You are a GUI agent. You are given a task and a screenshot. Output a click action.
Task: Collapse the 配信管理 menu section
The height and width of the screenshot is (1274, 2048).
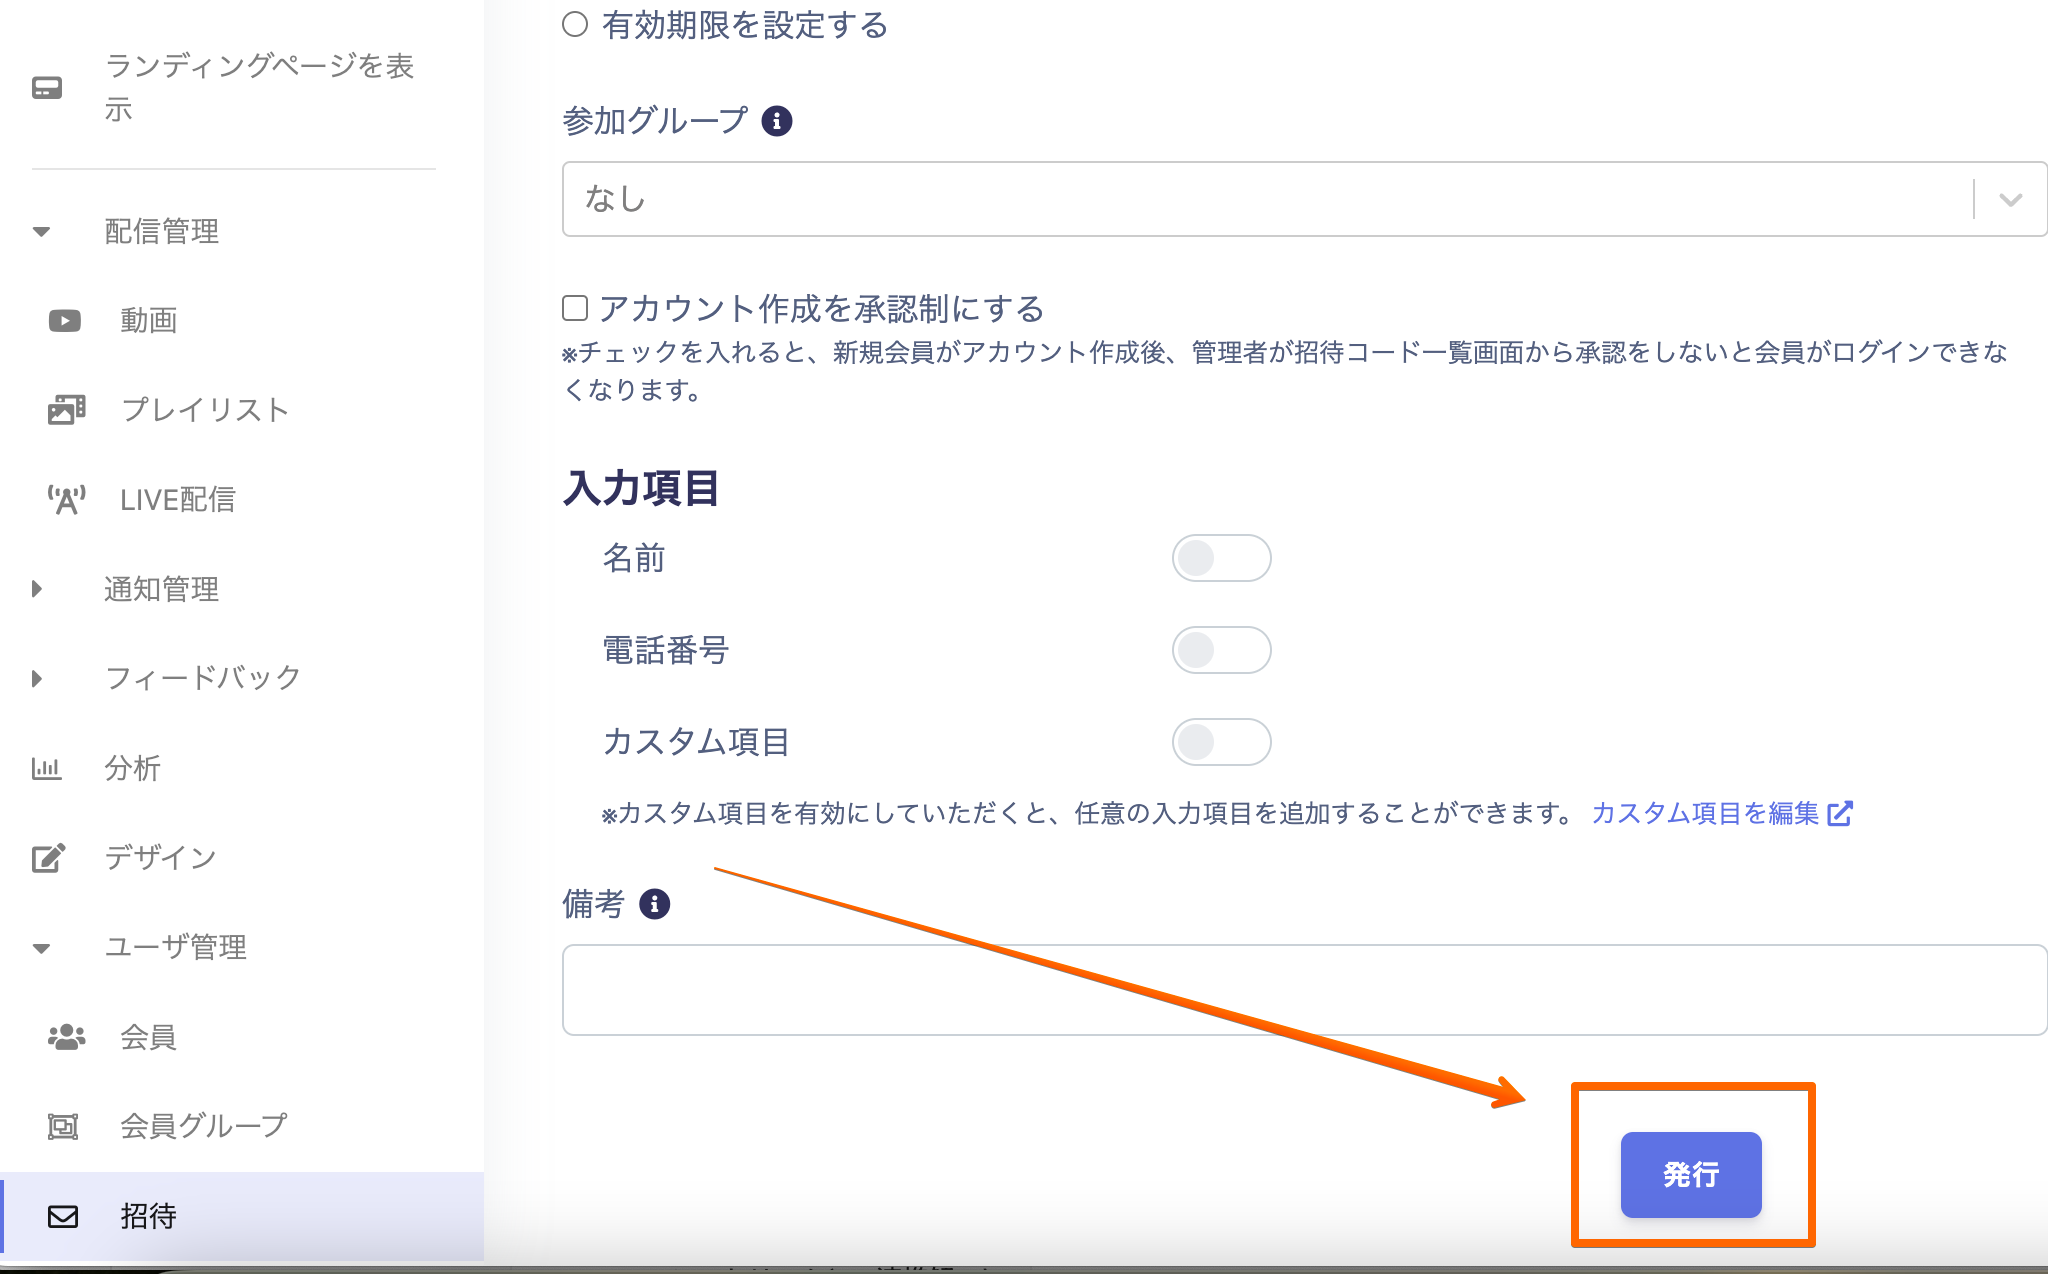pyautogui.click(x=160, y=232)
